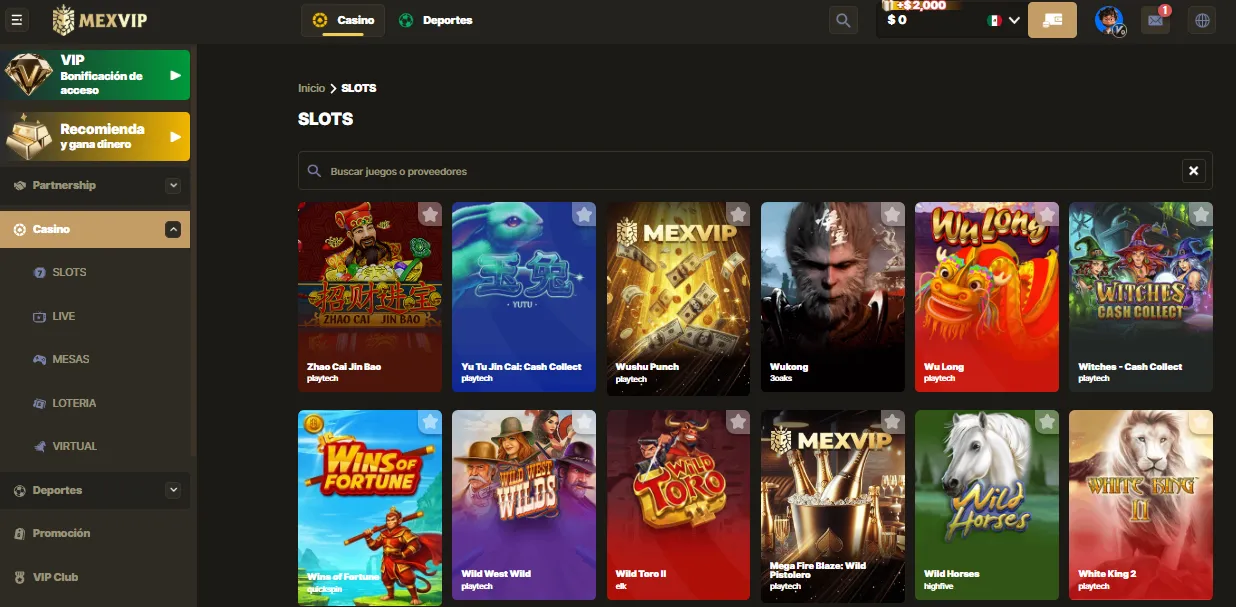This screenshot has width=1236, height=607.
Task: Open the wallet deposit icon in top bar
Action: click(1052, 19)
